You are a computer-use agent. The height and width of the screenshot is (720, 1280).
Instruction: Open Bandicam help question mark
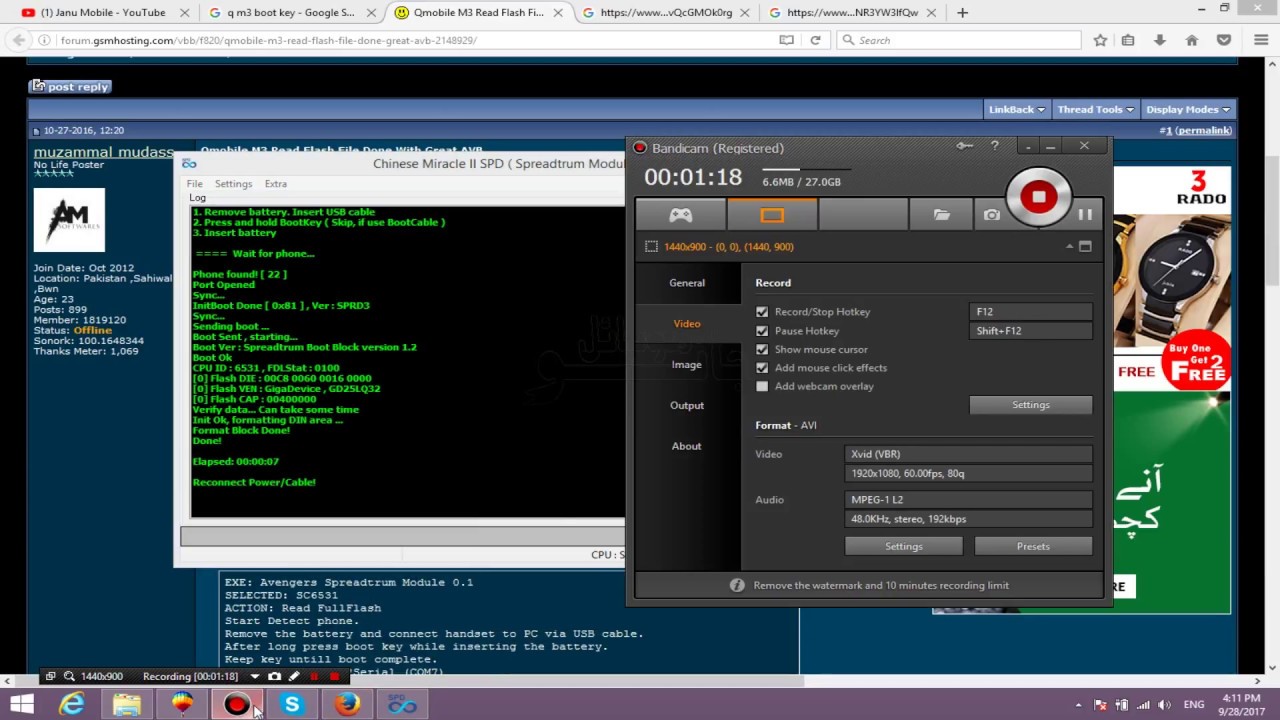[994, 146]
